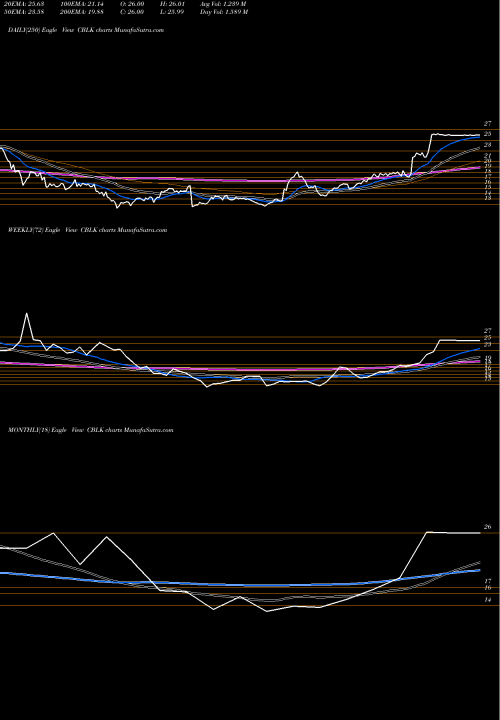Click the open price O: 26.00
The image size is (500, 720).
pyautogui.click(x=132, y=4)
